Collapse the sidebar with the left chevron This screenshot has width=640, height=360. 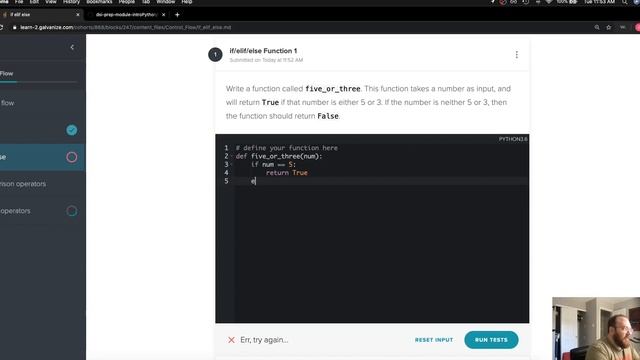point(72,47)
